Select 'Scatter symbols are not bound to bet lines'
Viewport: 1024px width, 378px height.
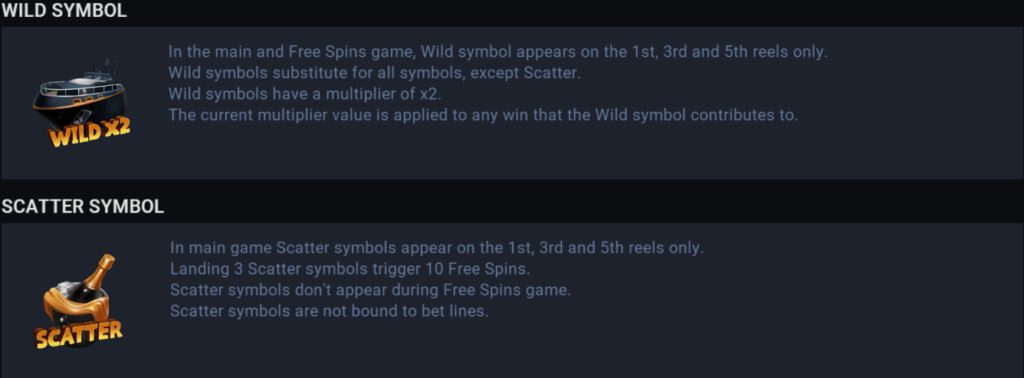point(329,311)
